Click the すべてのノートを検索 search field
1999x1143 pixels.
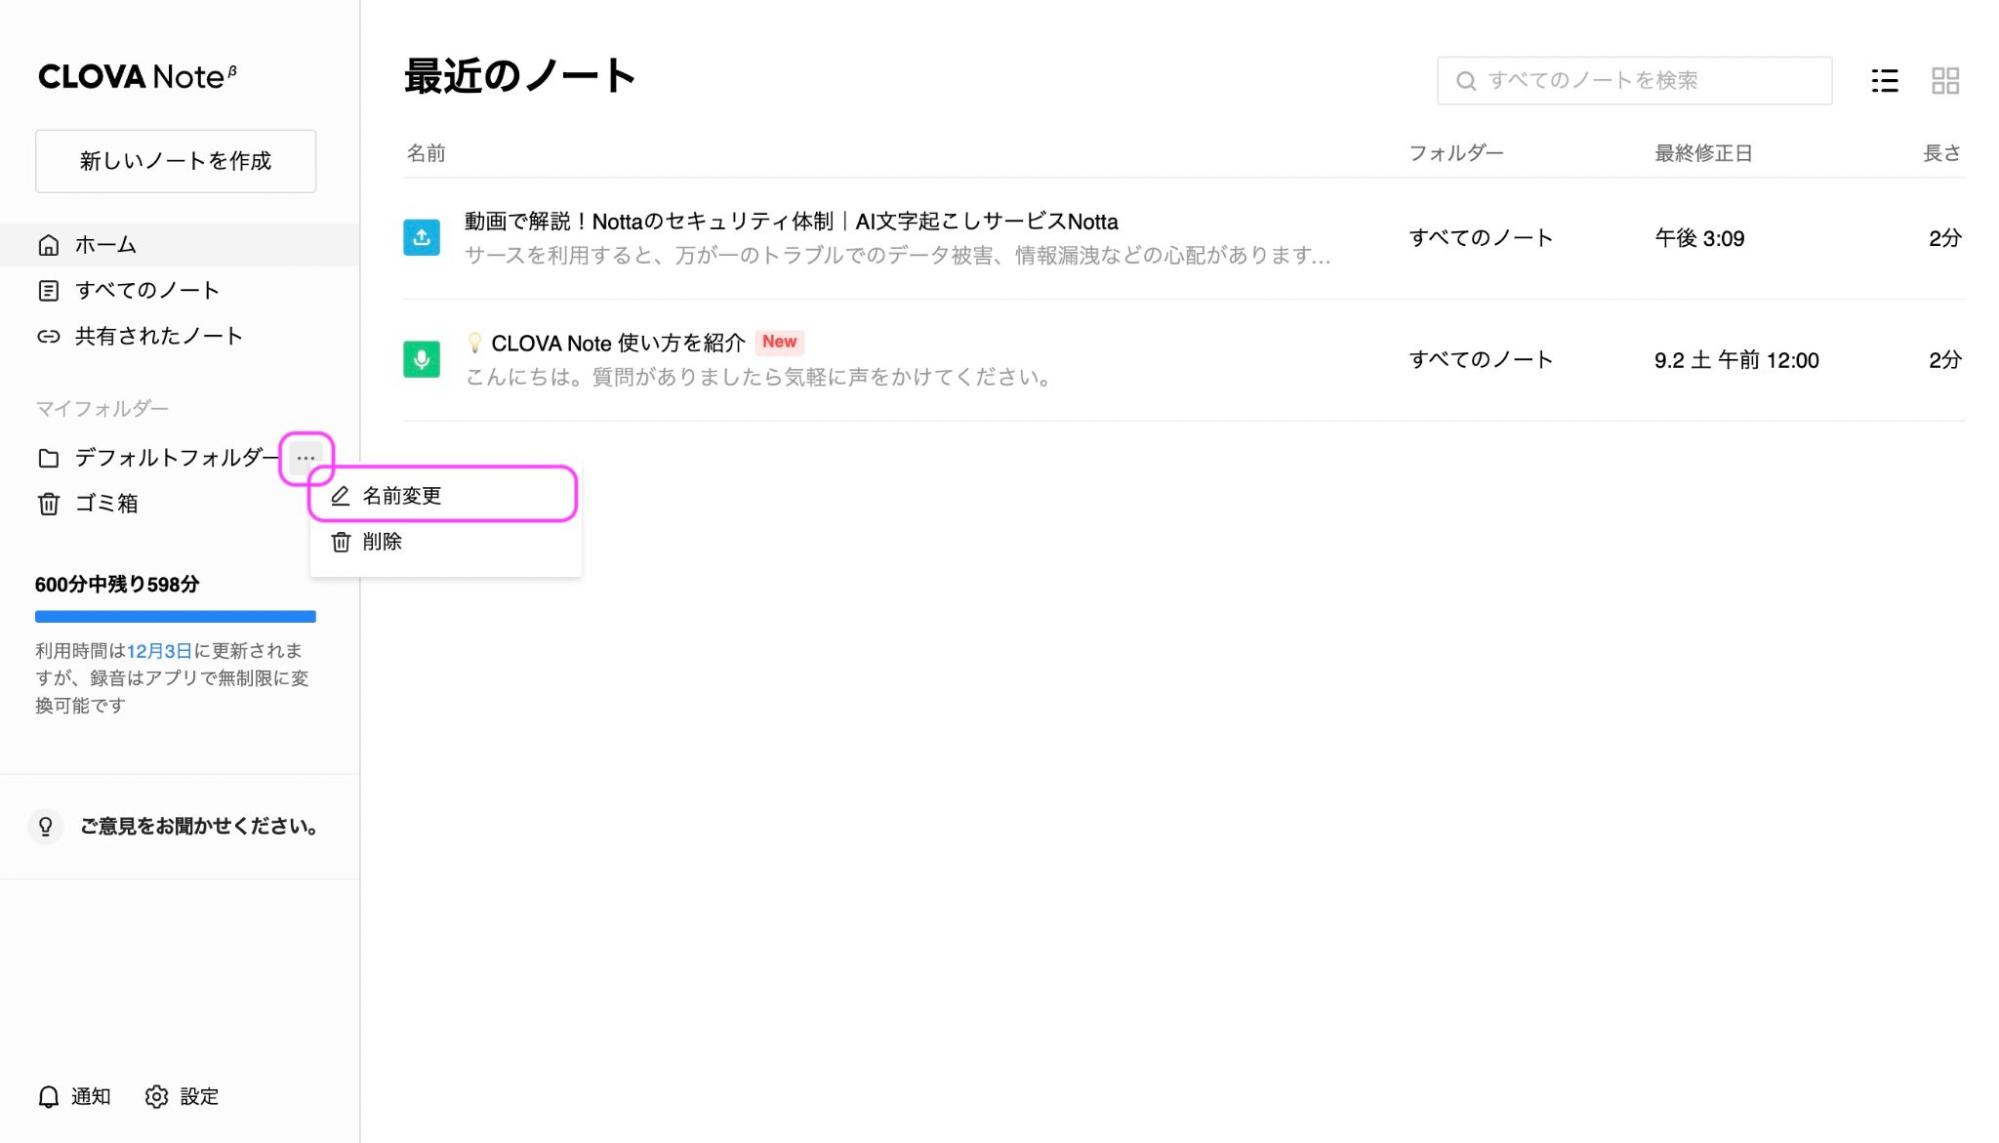[1634, 81]
